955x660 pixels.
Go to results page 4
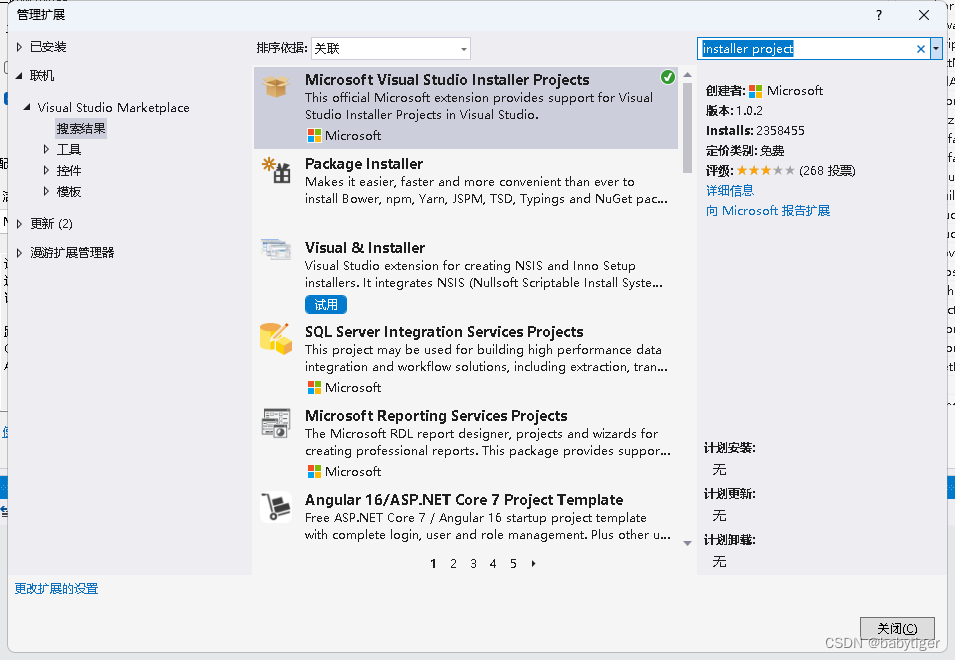point(493,564)
